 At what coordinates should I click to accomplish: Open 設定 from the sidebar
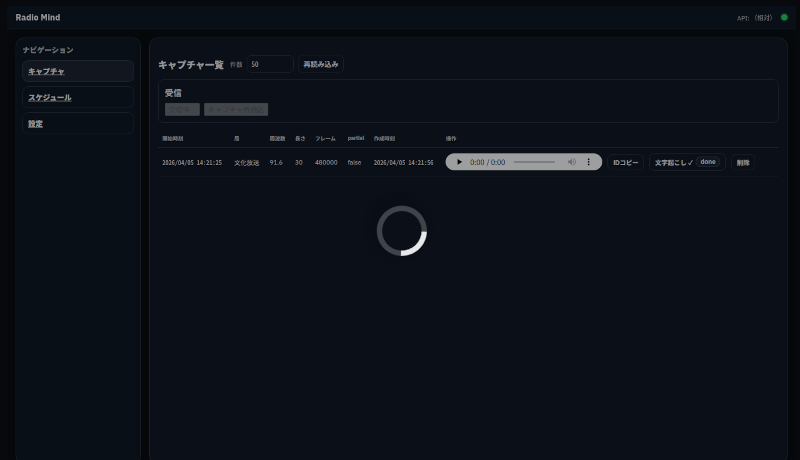tap(78, 123)
